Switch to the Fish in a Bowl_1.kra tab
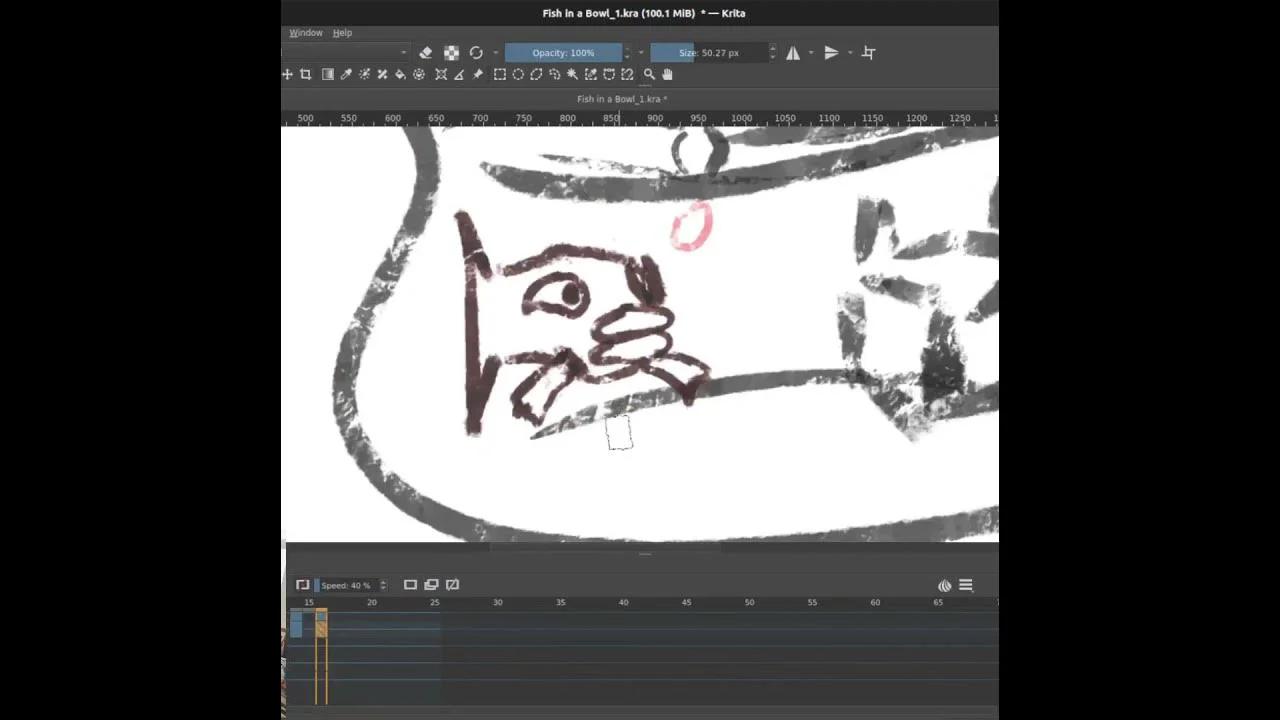 pos(622,98)
